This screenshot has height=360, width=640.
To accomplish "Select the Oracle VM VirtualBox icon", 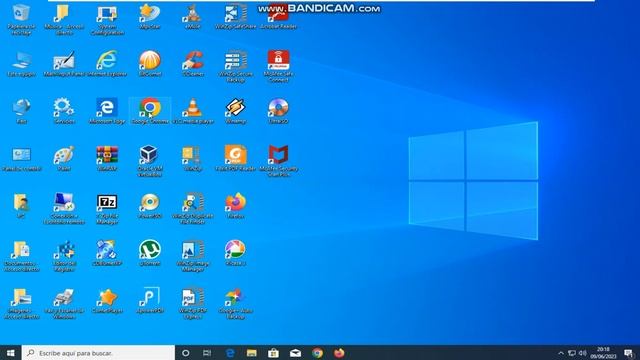I will click(x=150, y=161).
